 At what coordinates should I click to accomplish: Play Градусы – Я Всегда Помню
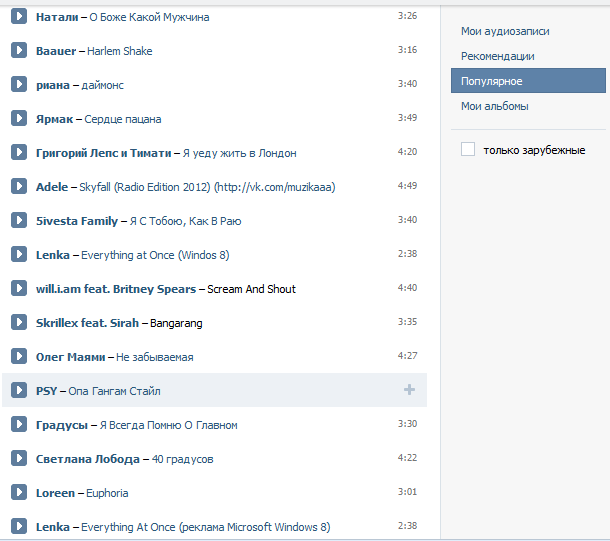(19, 424)
